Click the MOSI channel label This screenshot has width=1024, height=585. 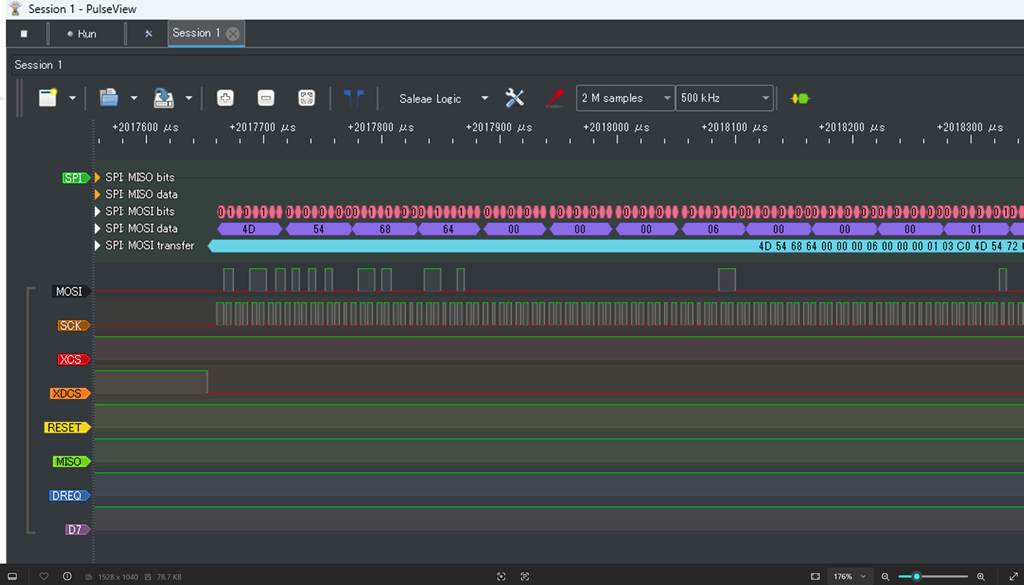click(x=71, y=291)
